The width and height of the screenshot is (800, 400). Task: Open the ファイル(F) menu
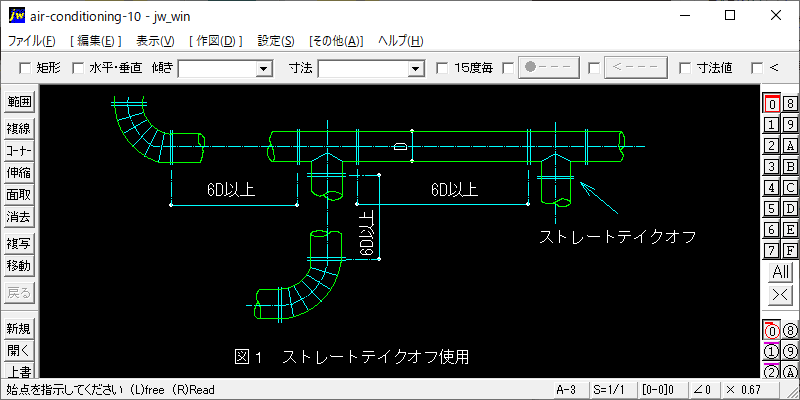tap(32, 41)
